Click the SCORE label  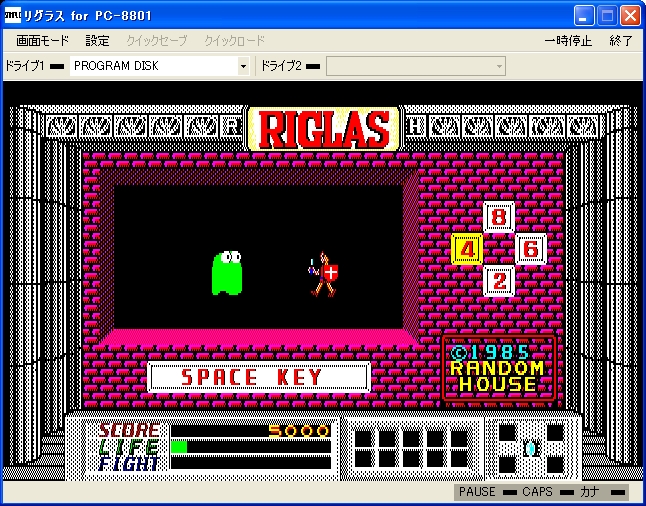click(129, 430)
